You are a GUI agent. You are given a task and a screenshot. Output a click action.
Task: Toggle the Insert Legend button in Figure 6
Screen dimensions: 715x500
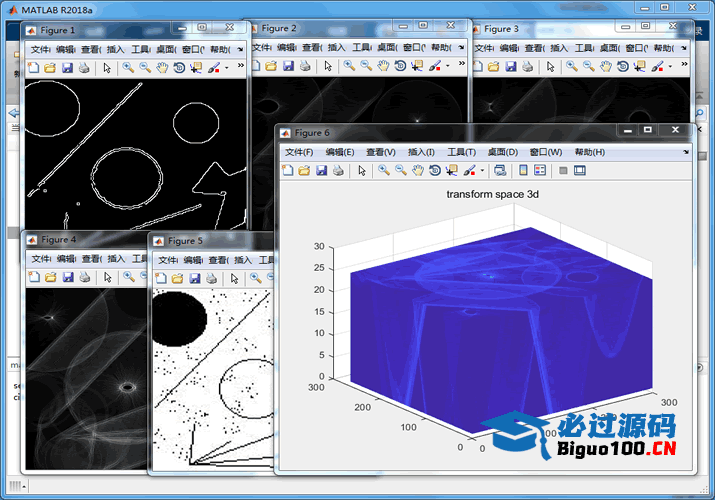coord(540,171)
